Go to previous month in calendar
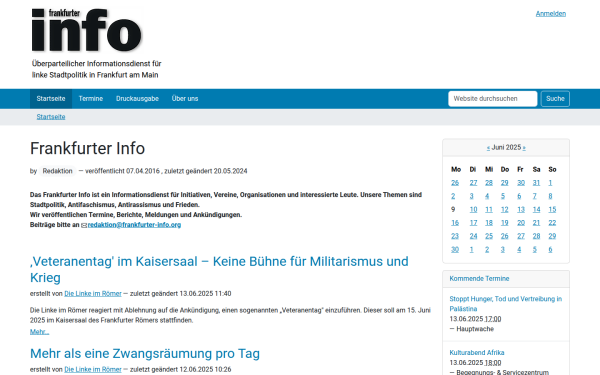Screen dimensions: 600x375 pos(488,148)
